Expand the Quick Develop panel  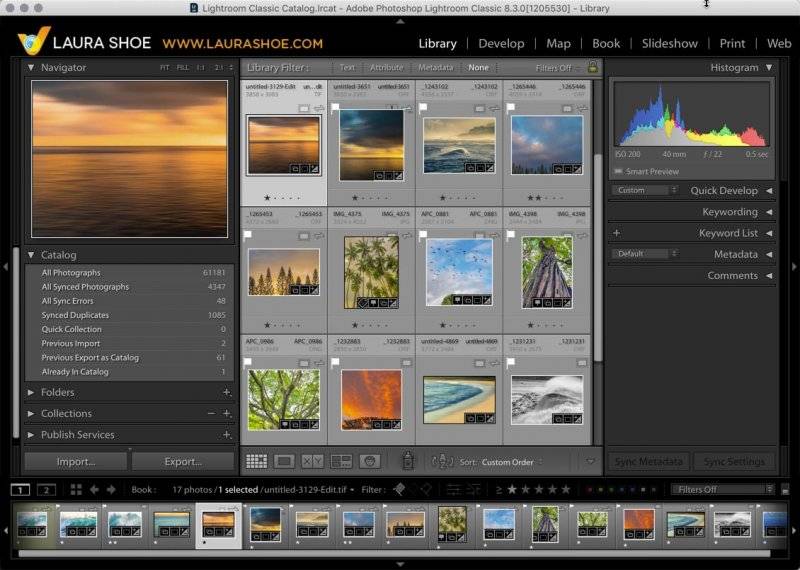tap(769, 190)
